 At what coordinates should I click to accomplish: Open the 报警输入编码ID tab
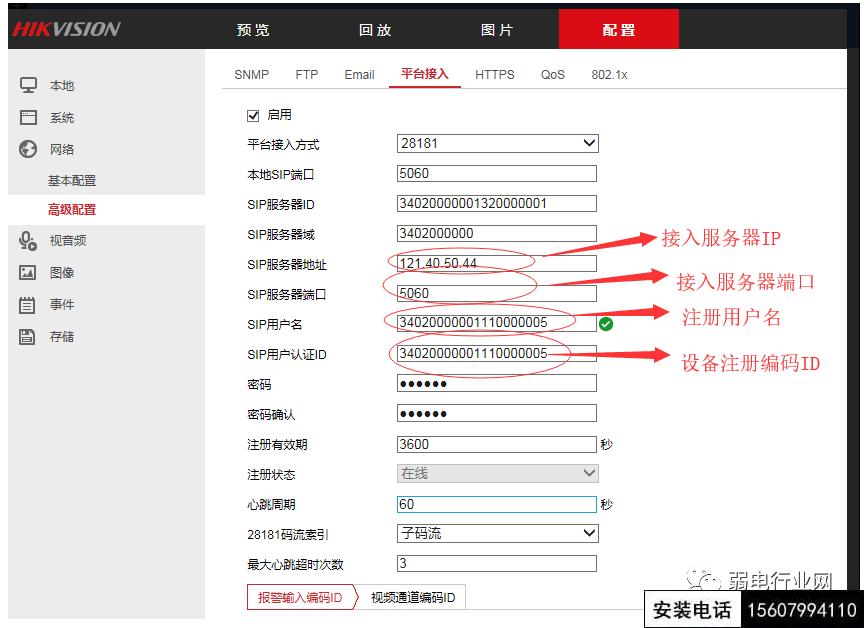pyautogui.click(x=300, y=598)
